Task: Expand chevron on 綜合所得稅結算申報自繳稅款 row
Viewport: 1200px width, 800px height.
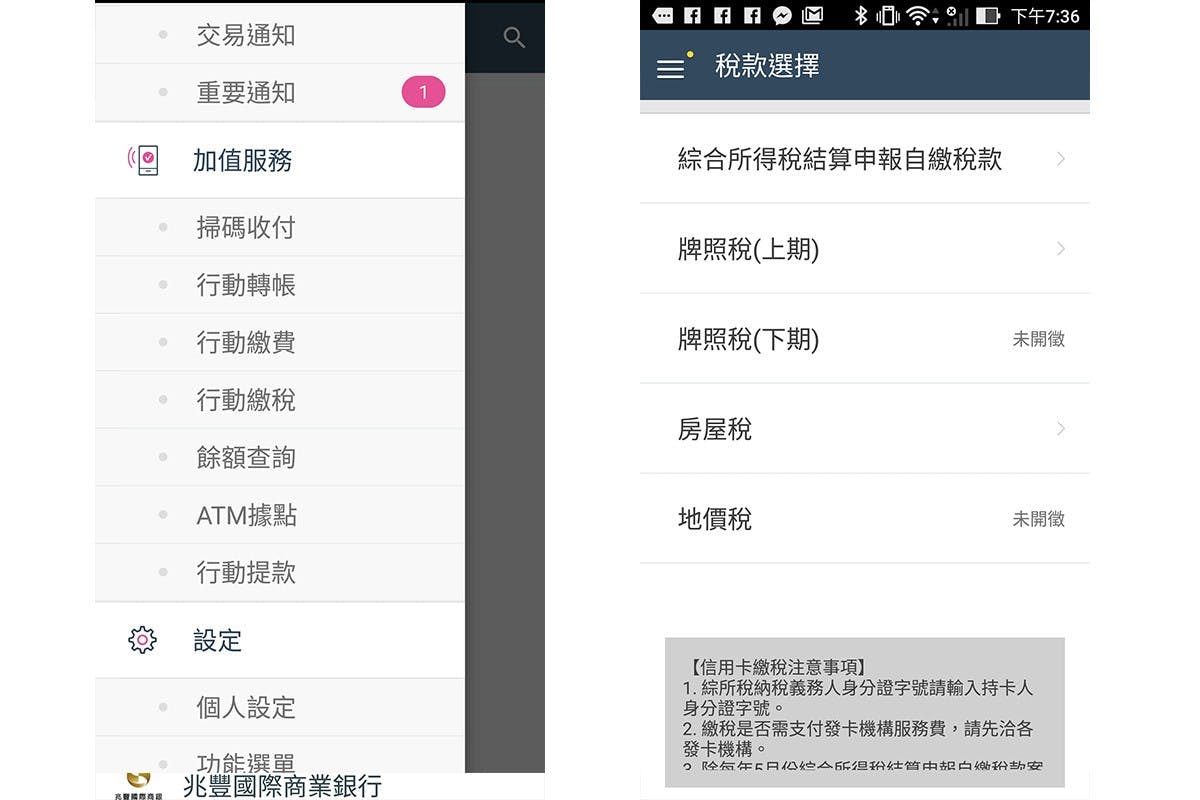Action: click(1060, 159)
